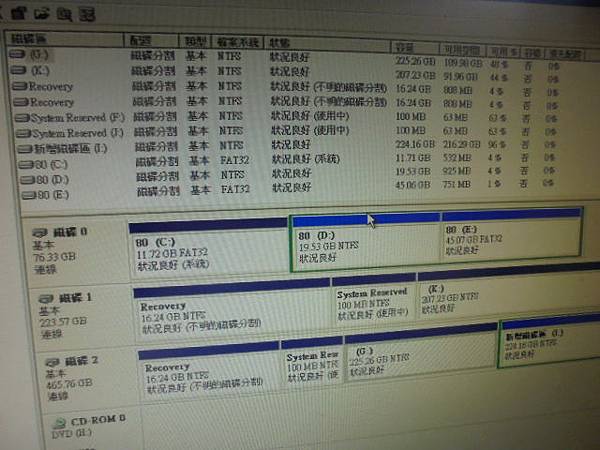Select the 80 (D:) 19.53 GB partition block
This screenshot has height=450, width=600.
click(x=366, y=242)
